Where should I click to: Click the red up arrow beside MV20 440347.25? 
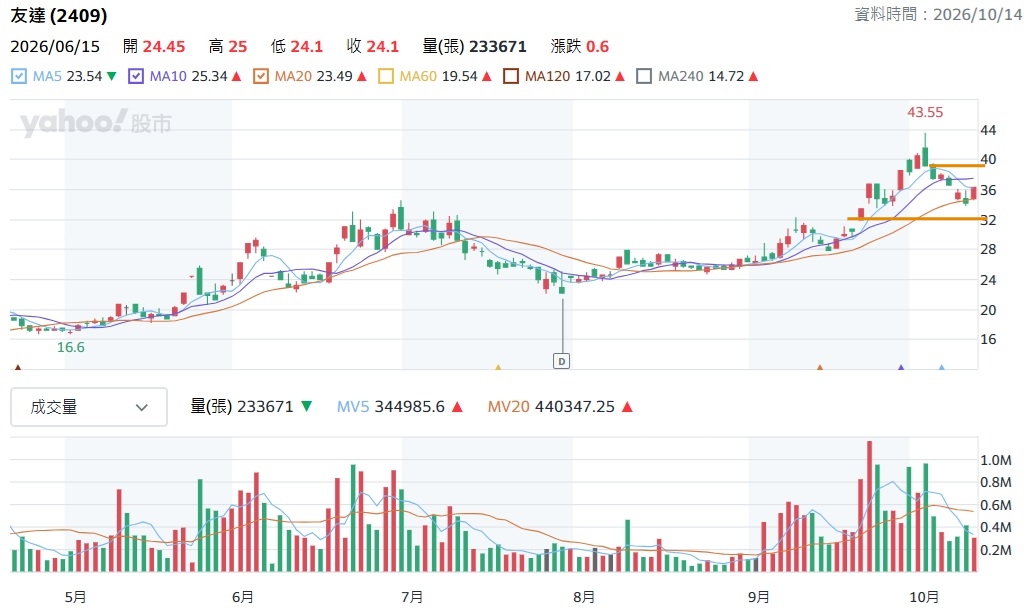(x=627, y=407)
